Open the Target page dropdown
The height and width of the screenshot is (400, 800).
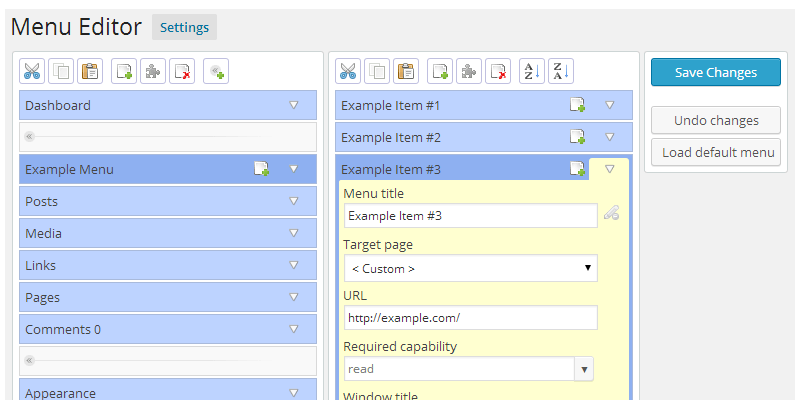pos(470,268)
